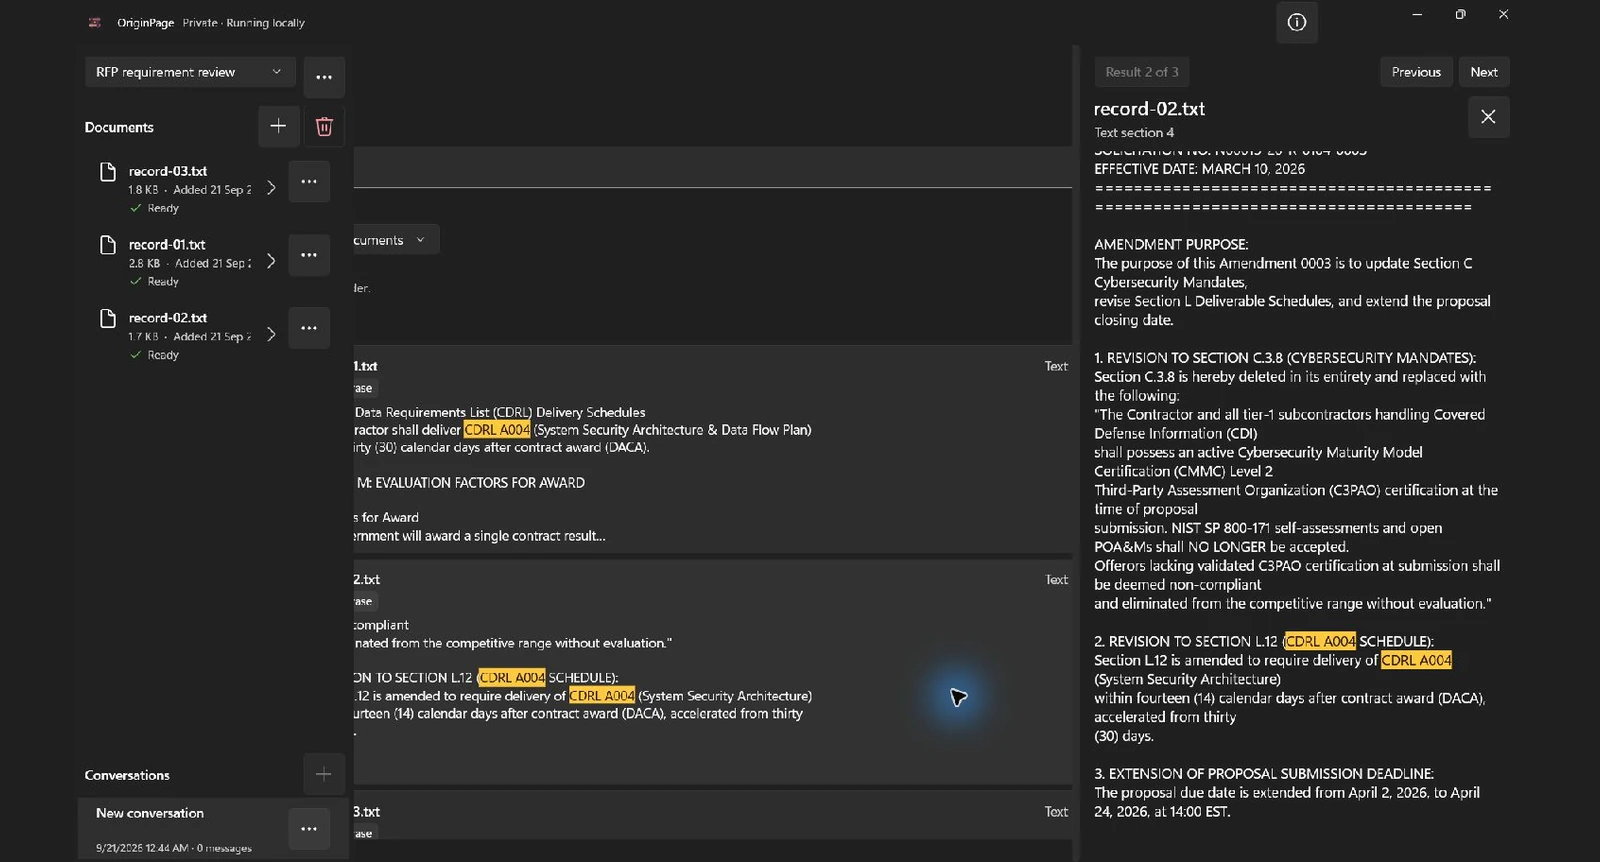Open more options for record-03.txt
The image size is (1600, 862).
point(309,182)
